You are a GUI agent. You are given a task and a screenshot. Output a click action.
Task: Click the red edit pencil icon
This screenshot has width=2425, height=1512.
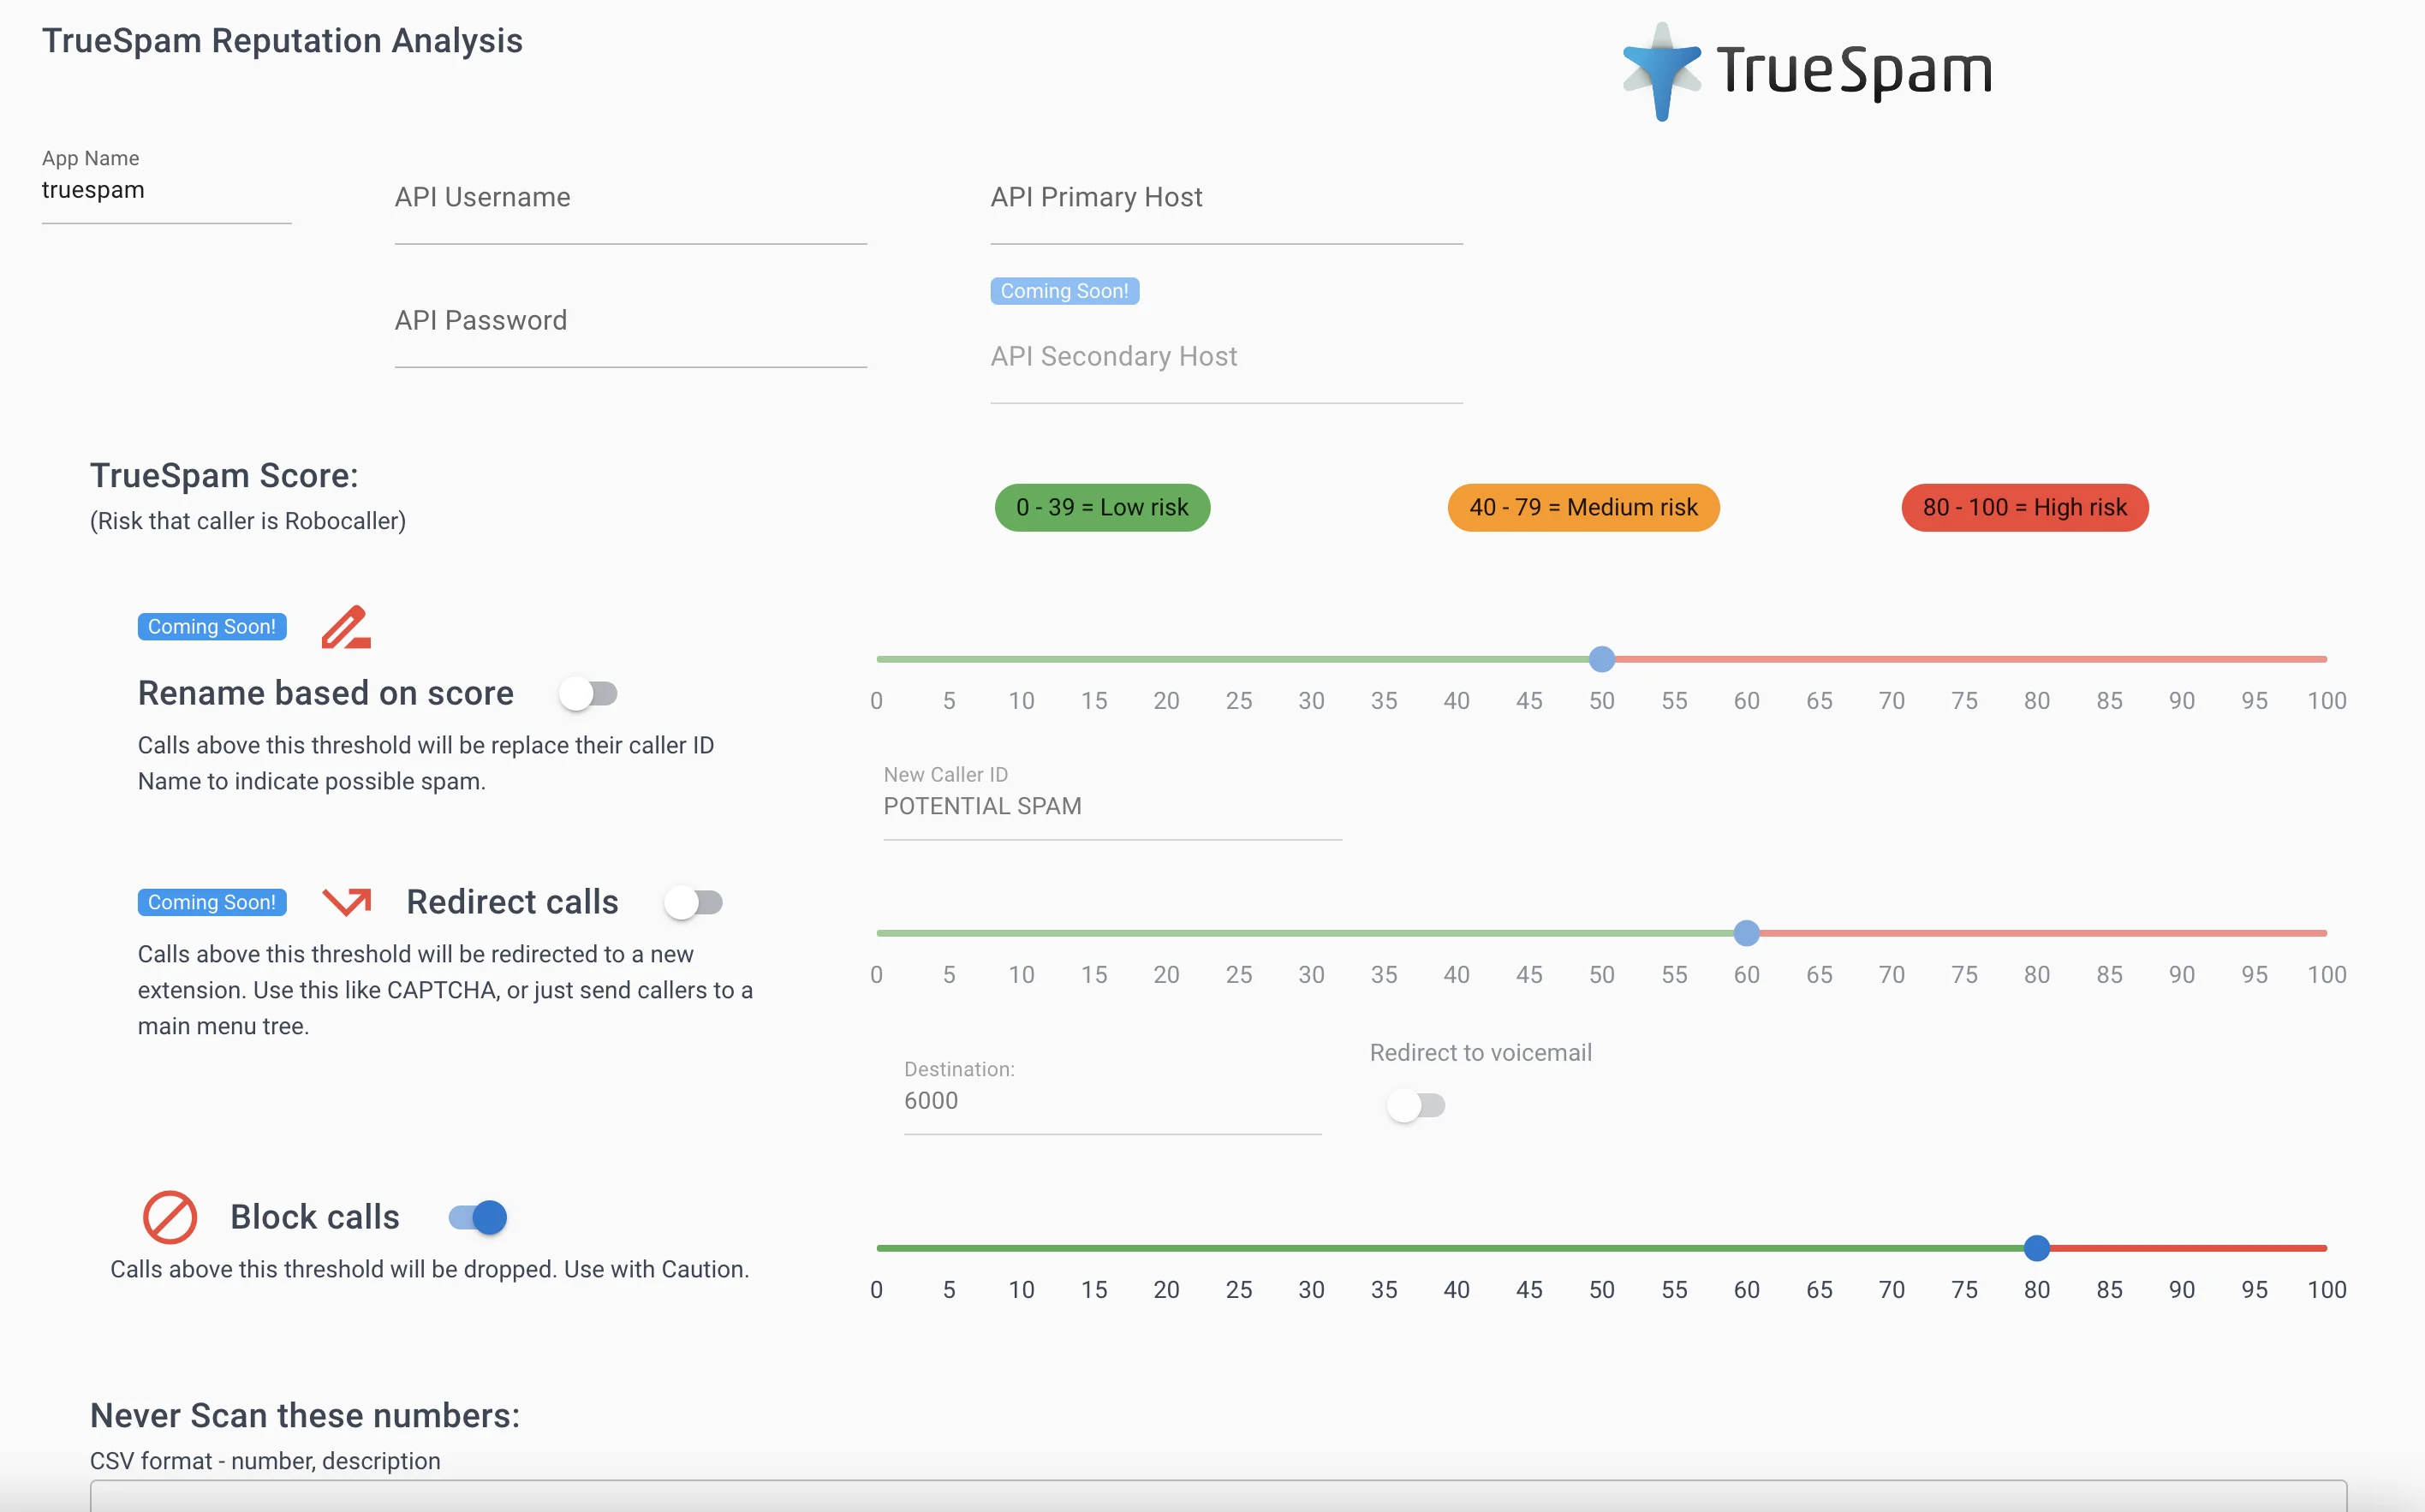pyautogui.click(x=346, y=627)
